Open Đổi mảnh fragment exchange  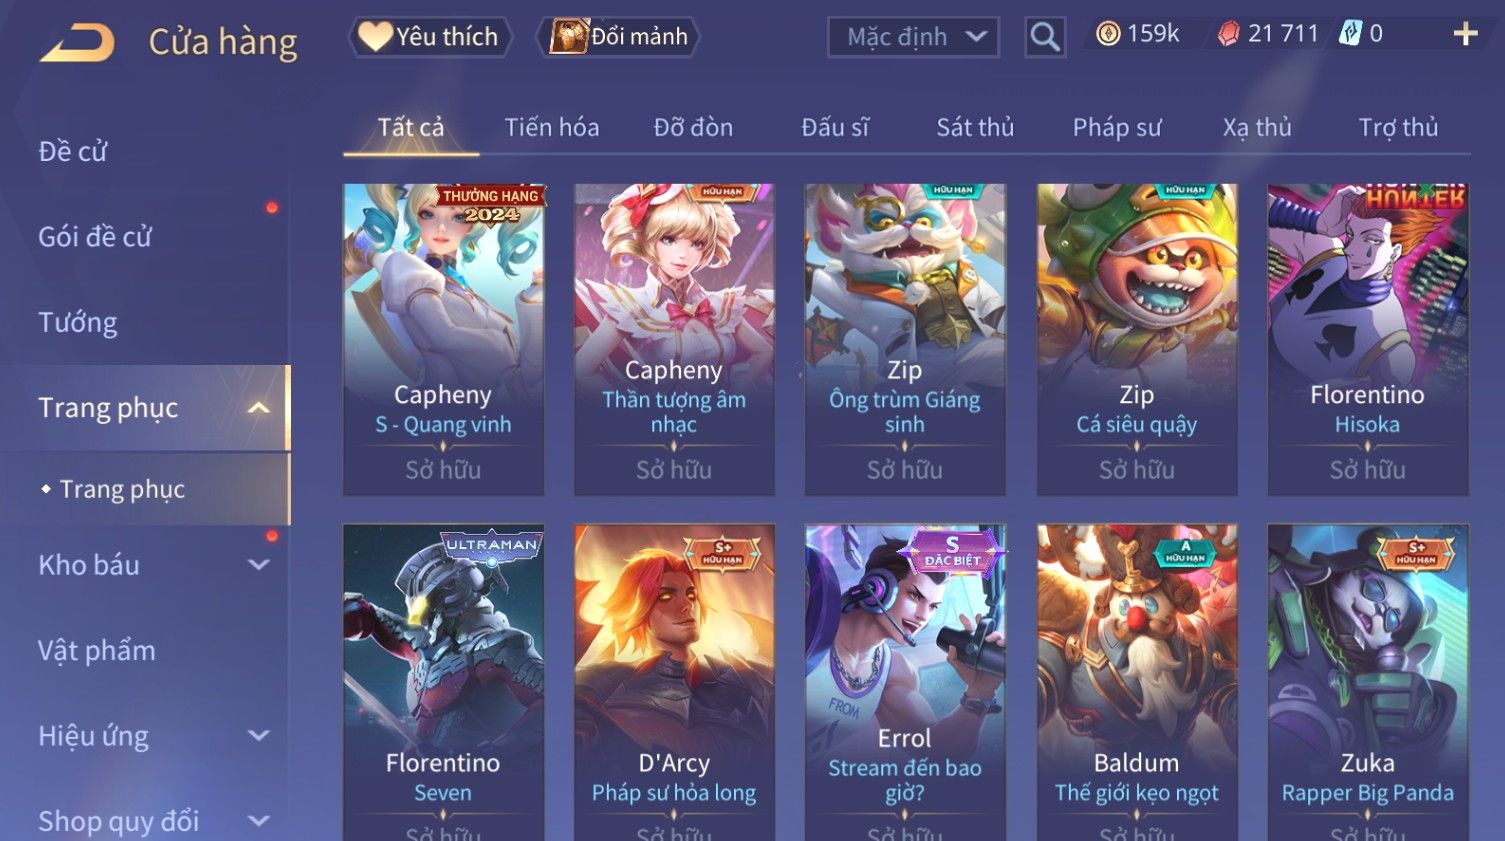619,37
